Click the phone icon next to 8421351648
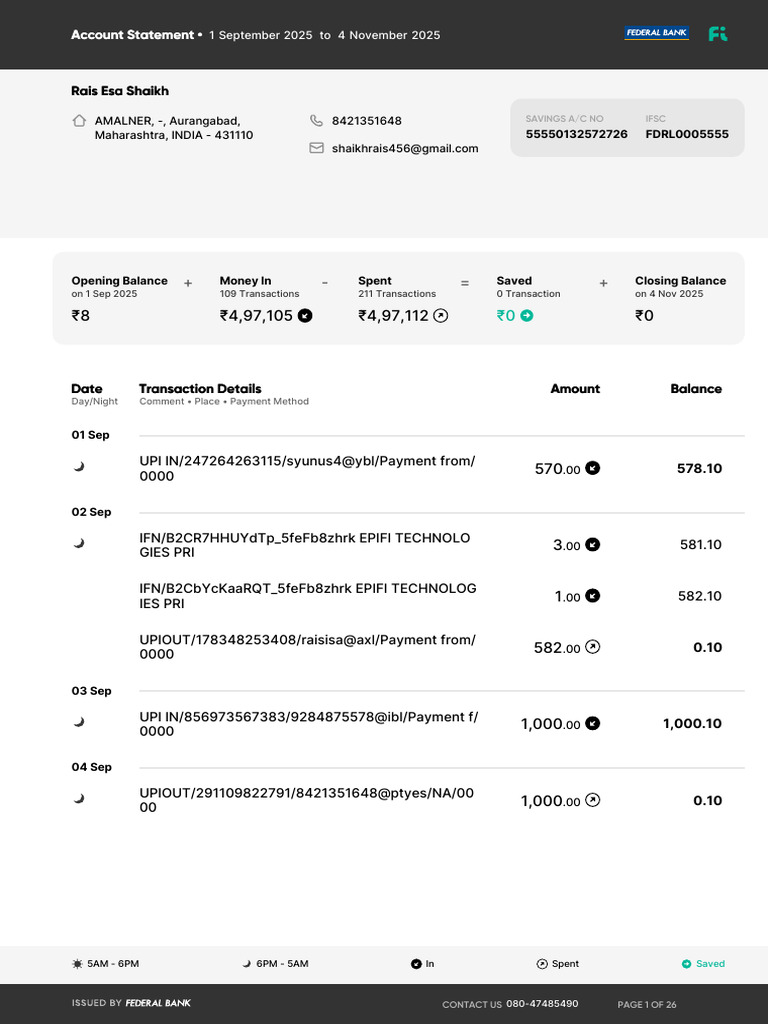768x1024 pixels. pyautogui.click(x=316, y=121)
